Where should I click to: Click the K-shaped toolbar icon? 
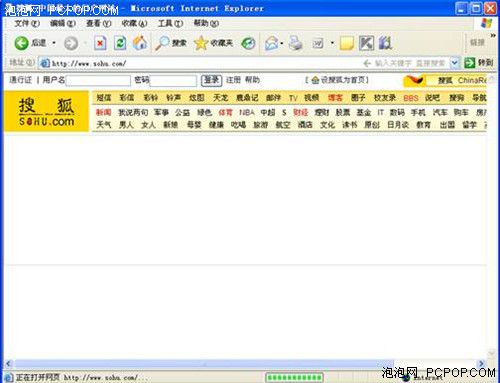[366, 43]
